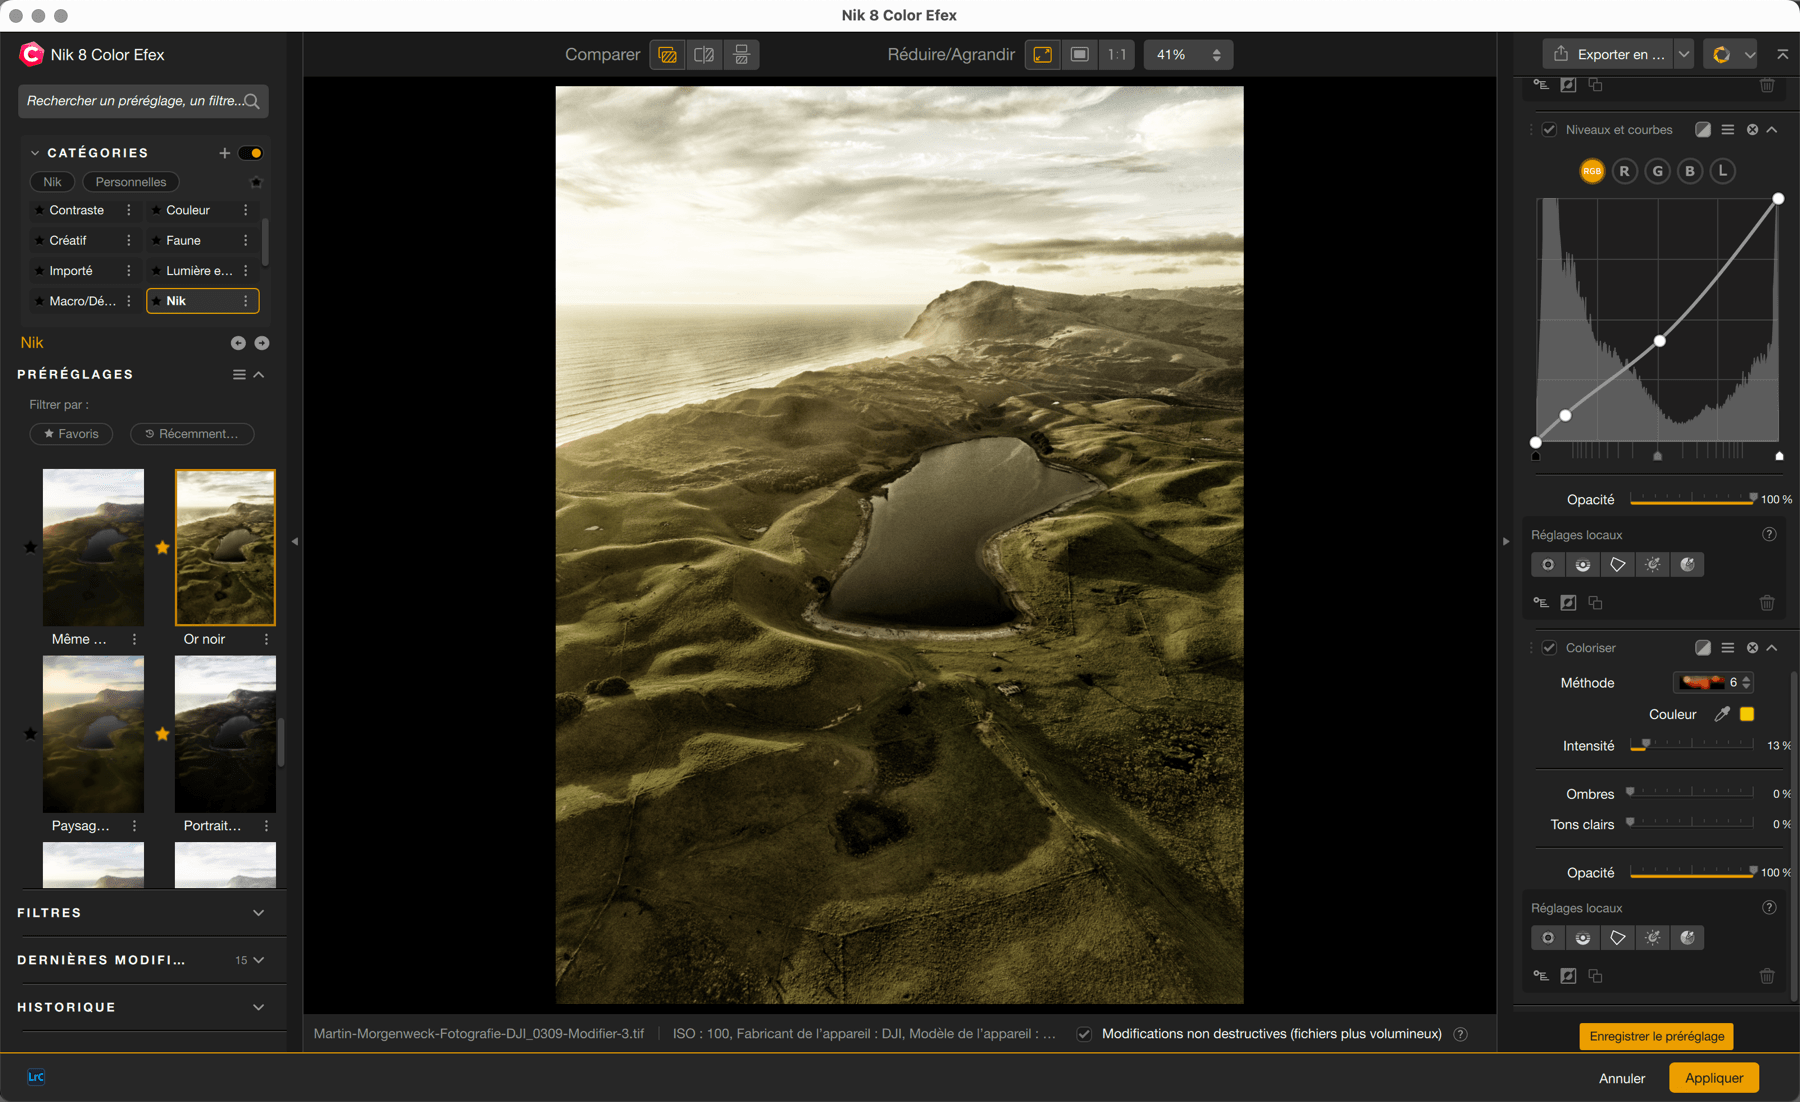Go to next preset category arrow
The height and width of the screenshot is (1102, 1800).
262,343
